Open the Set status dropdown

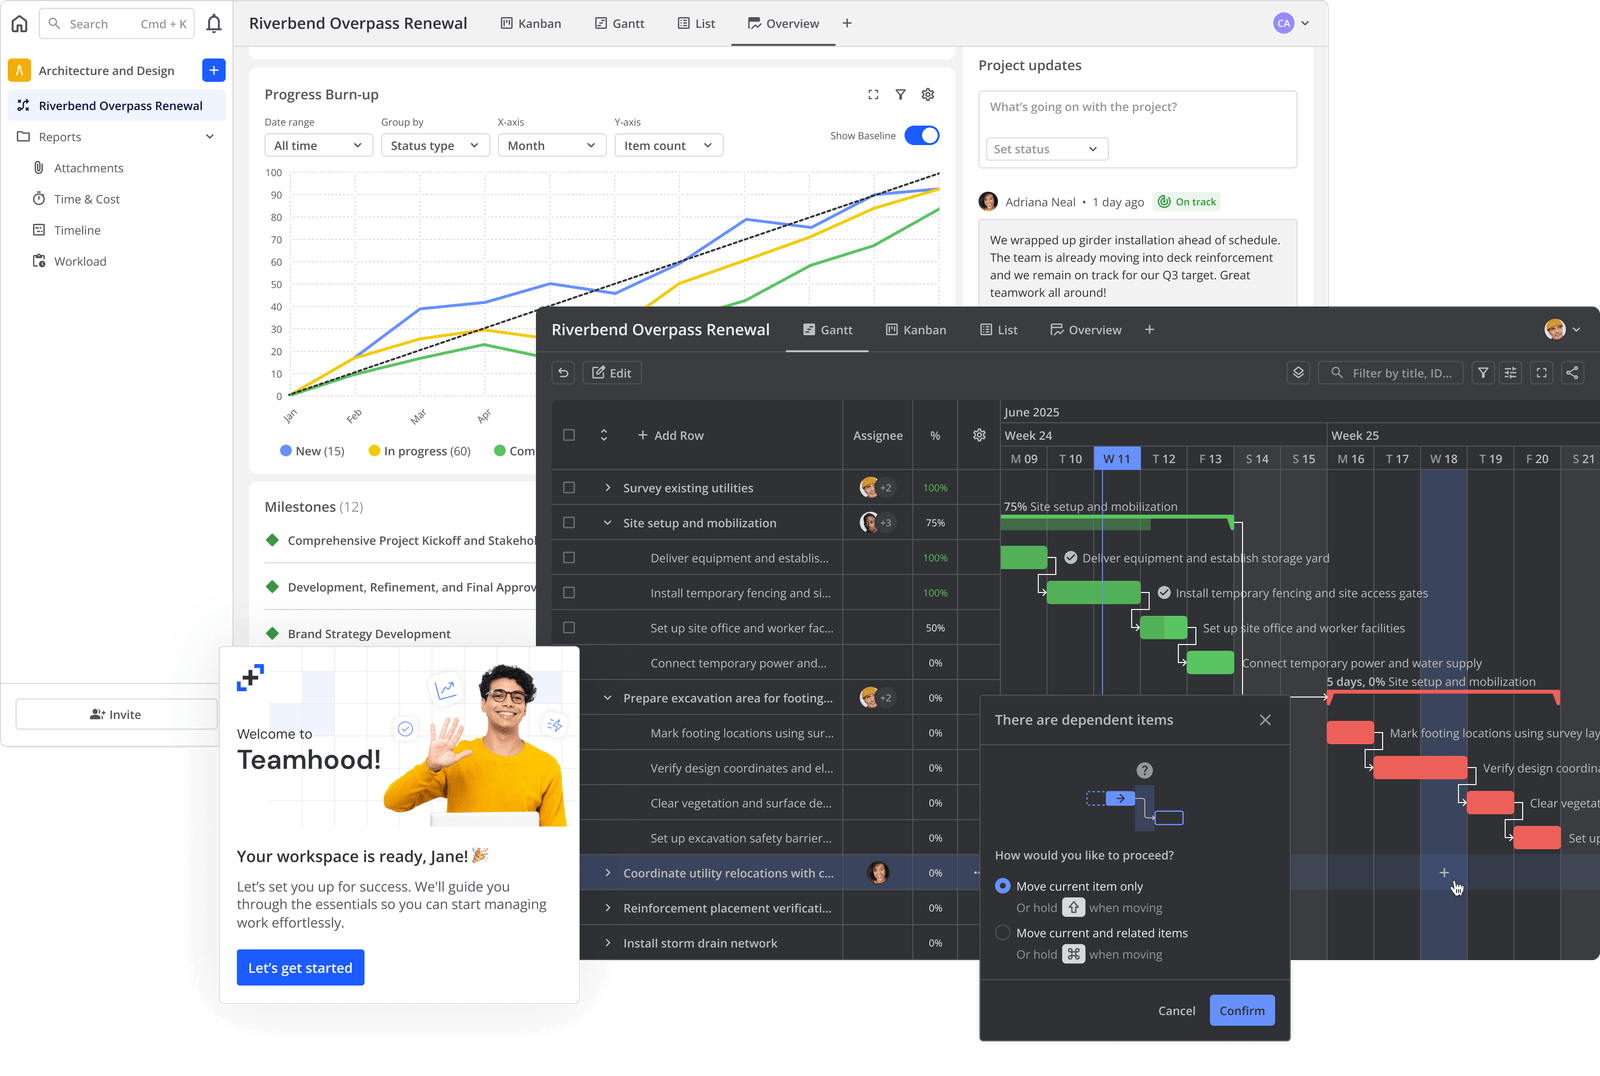pyautogui.click(x=1047, y=149)
